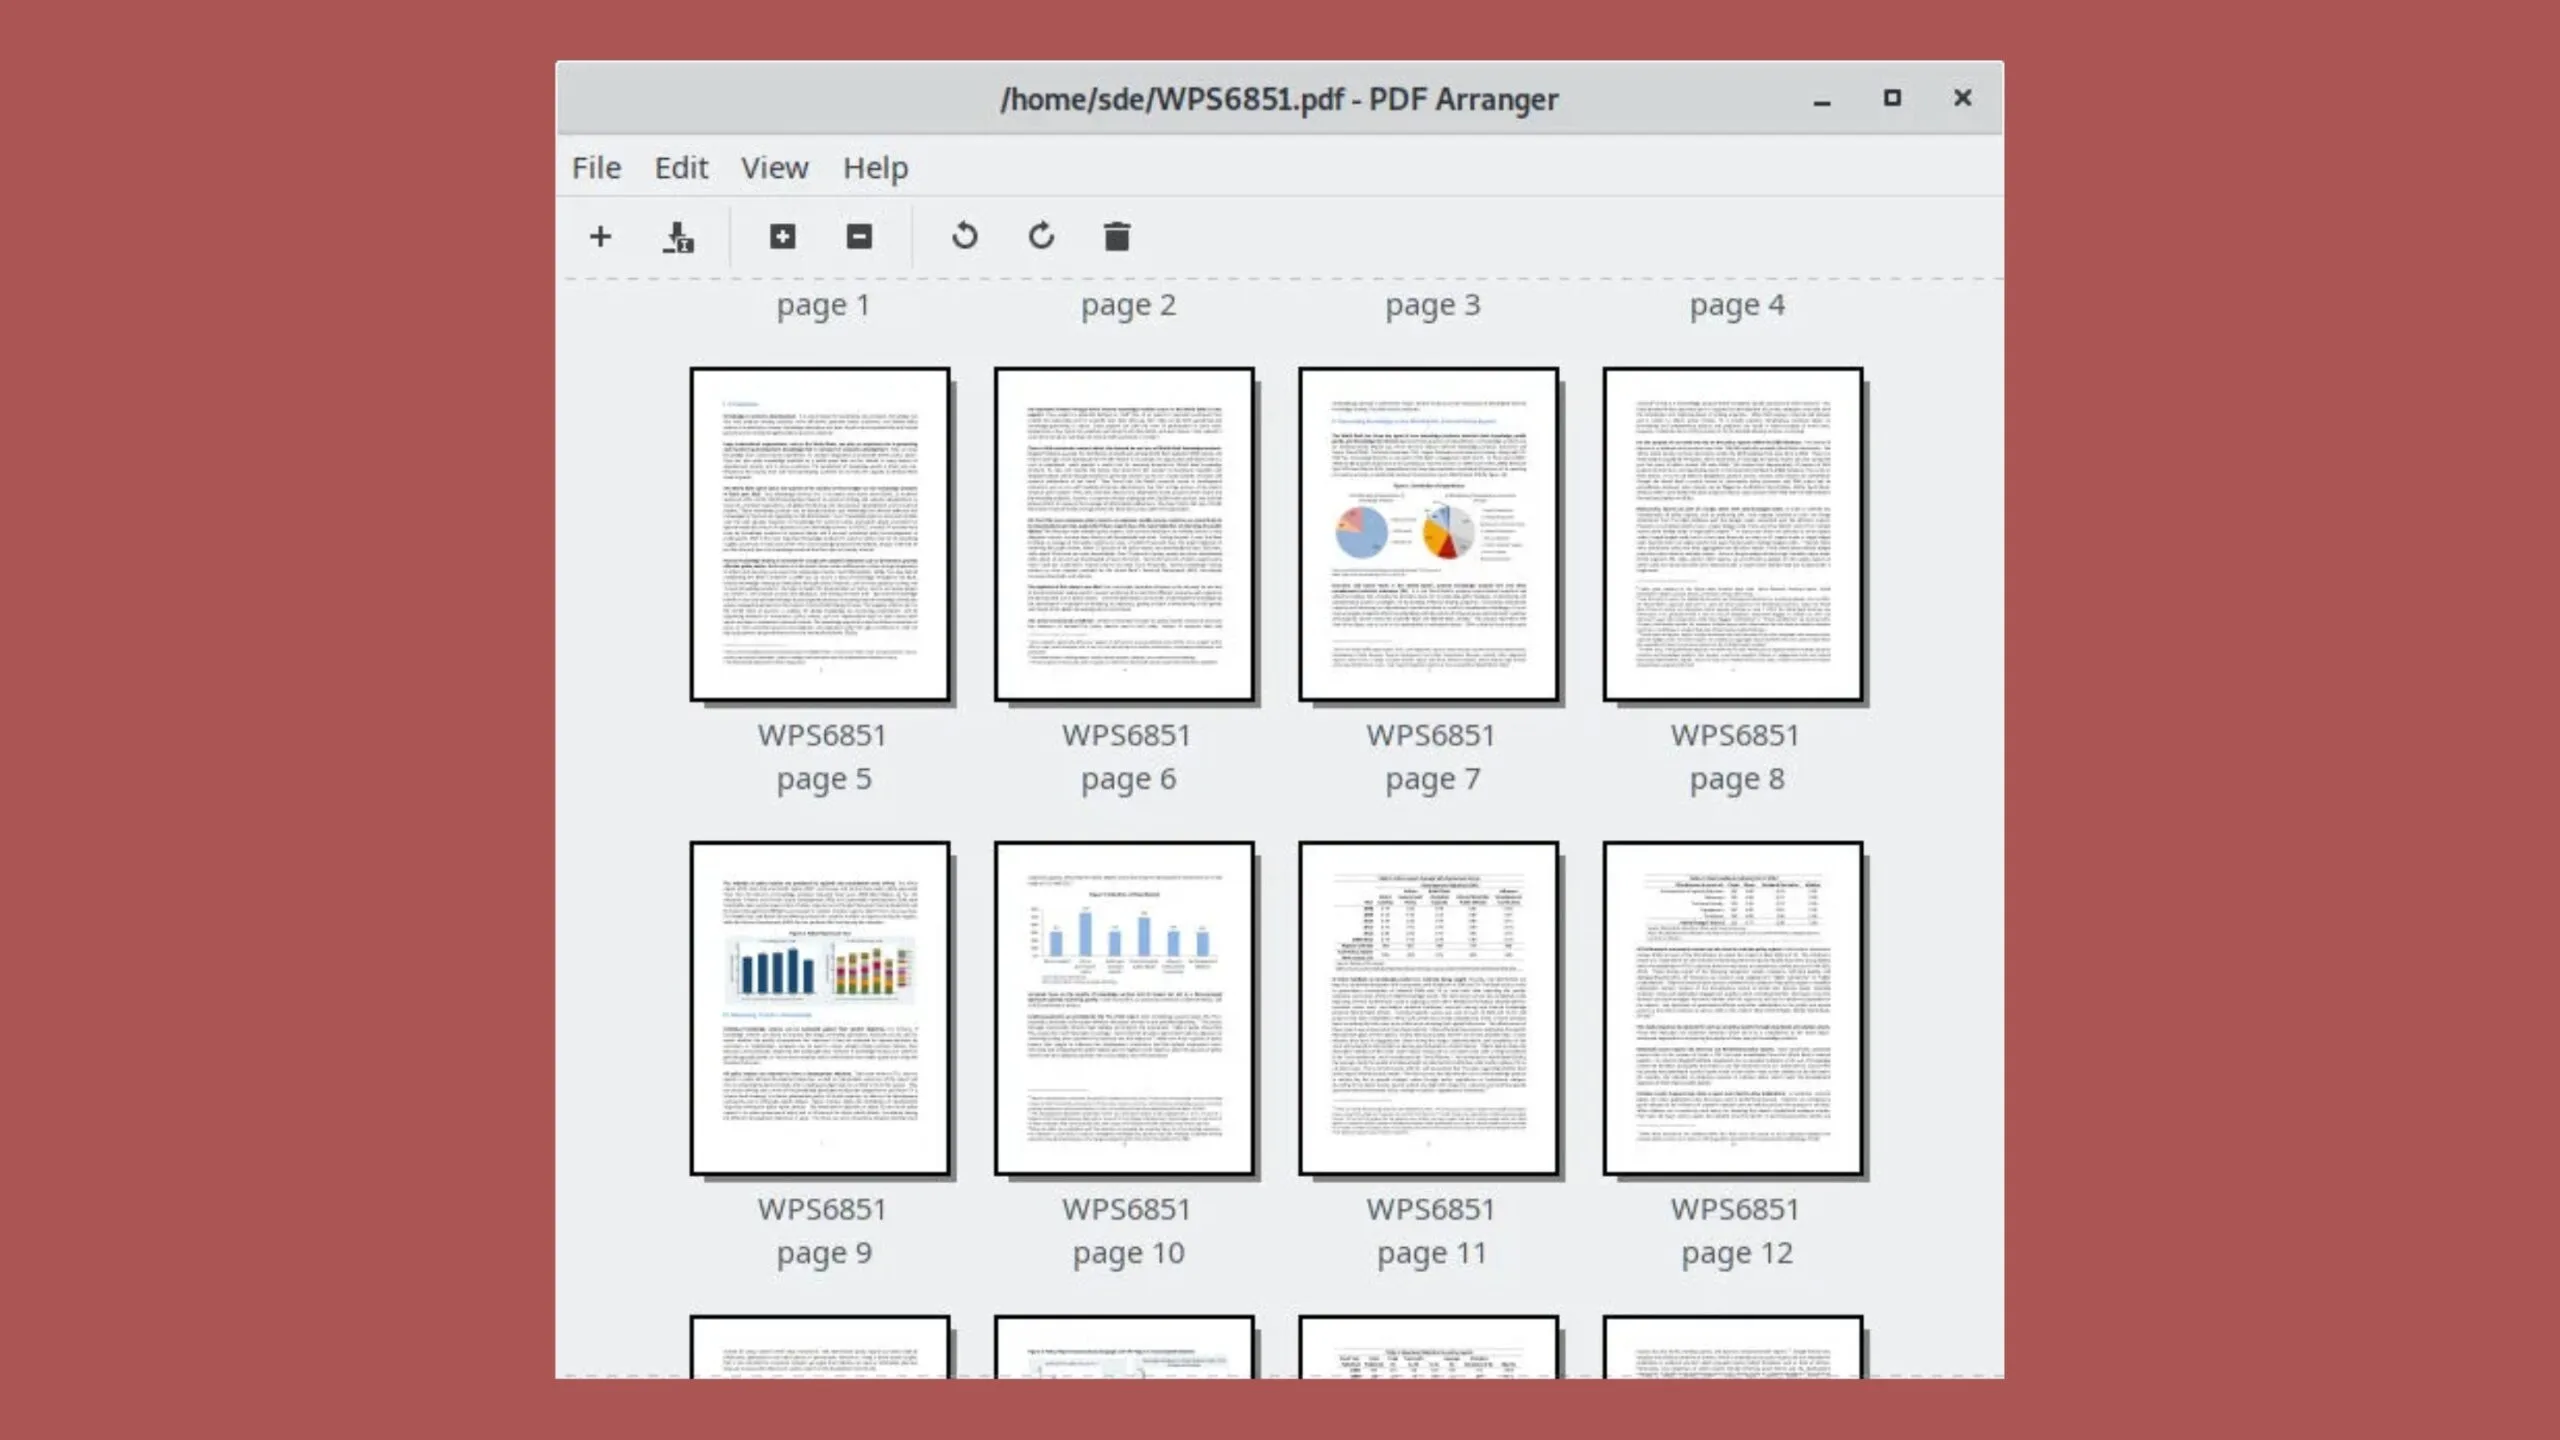The height and width of the screenshot is (1440, 2560).
Task: Maximize the PDF Arranger window
Action: point(1892,98)
